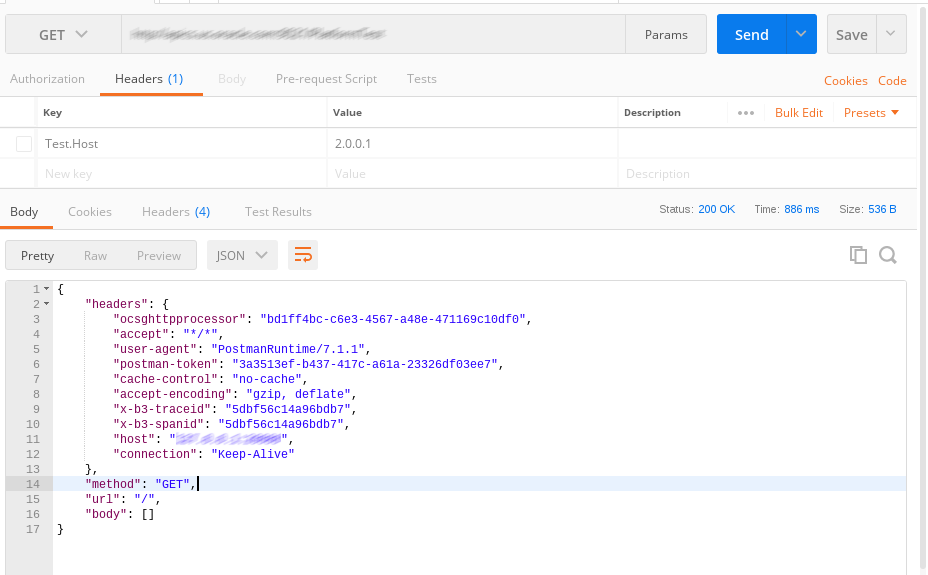This screenshot has height=575, width=928.
Task: Switch to response Cookies tab
Action: pos(90,212)
